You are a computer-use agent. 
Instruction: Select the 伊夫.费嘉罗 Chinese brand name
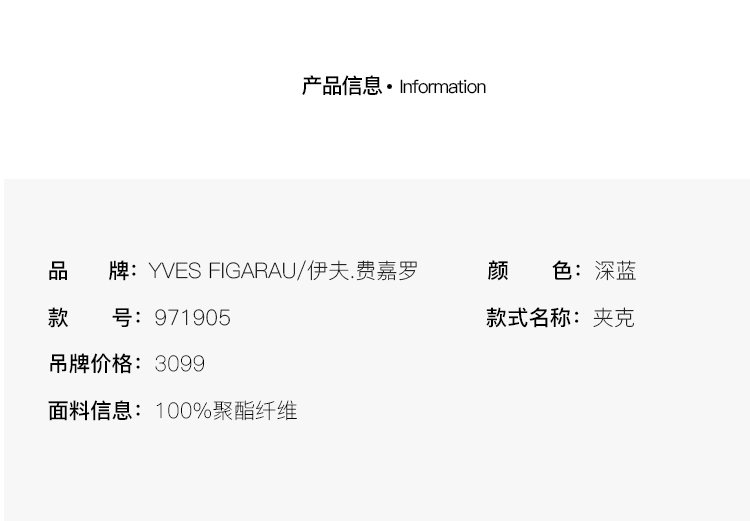(363, 271)
